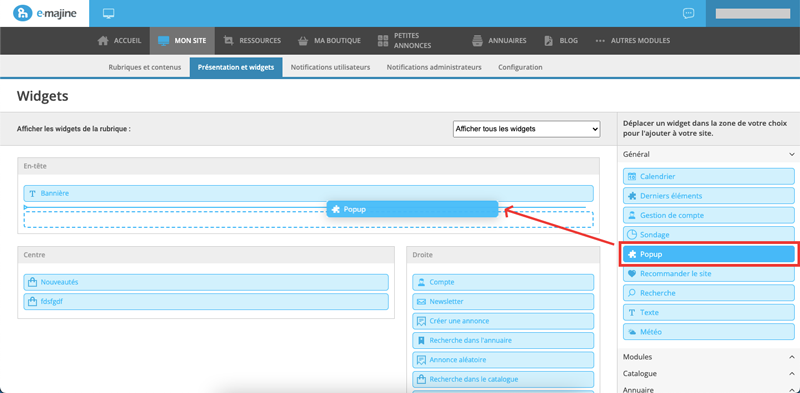The height and width of the screenshot is (393, 800).
Task: Click the envelope icon on Newsletter widget
Action: [x=421, y=302]
